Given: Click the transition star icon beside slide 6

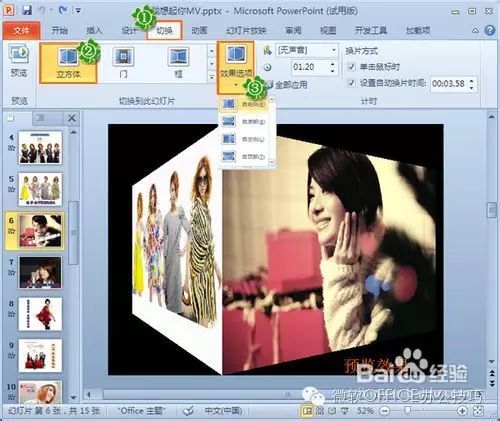Looking at the screenshot, I should (x=11, y=231).
